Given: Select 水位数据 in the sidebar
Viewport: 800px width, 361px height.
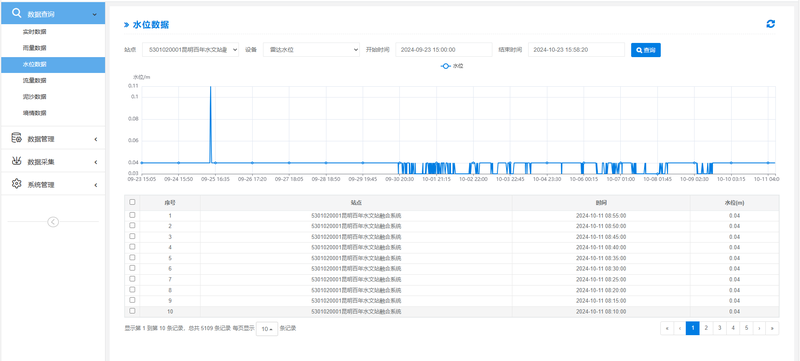Looking at the screenshot, I should point(53,64).
